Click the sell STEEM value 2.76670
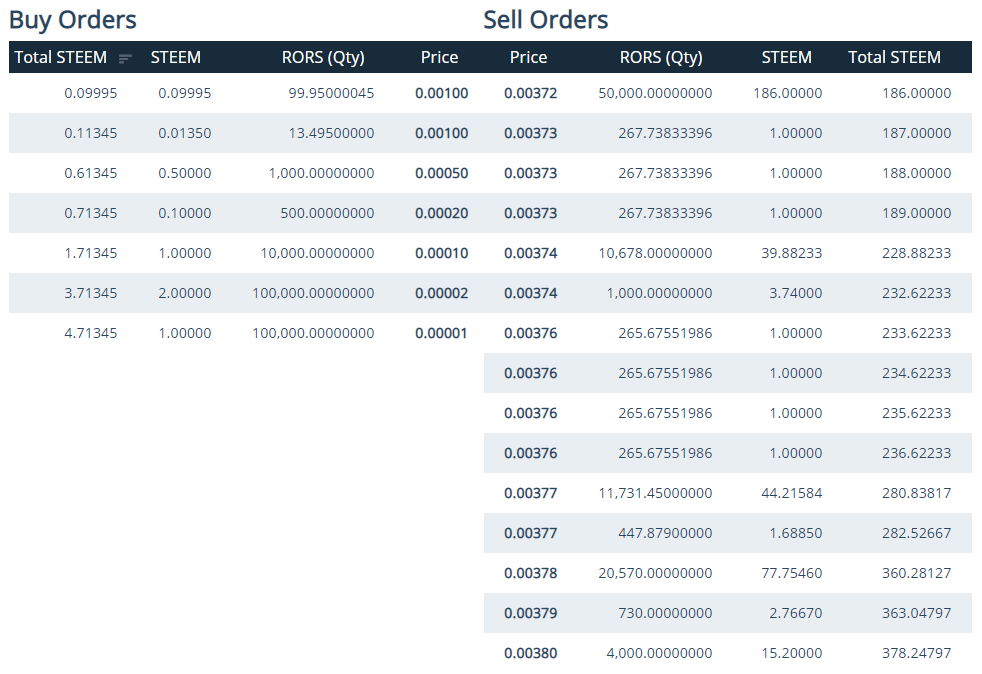This screenshot has height=674, width=982. click(x=795, y=613)
